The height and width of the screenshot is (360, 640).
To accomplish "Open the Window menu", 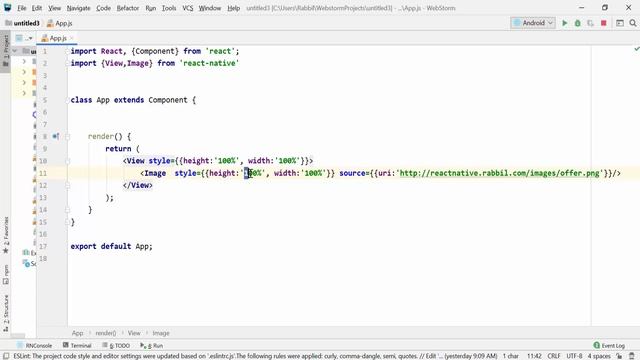I will coord(210,8).
